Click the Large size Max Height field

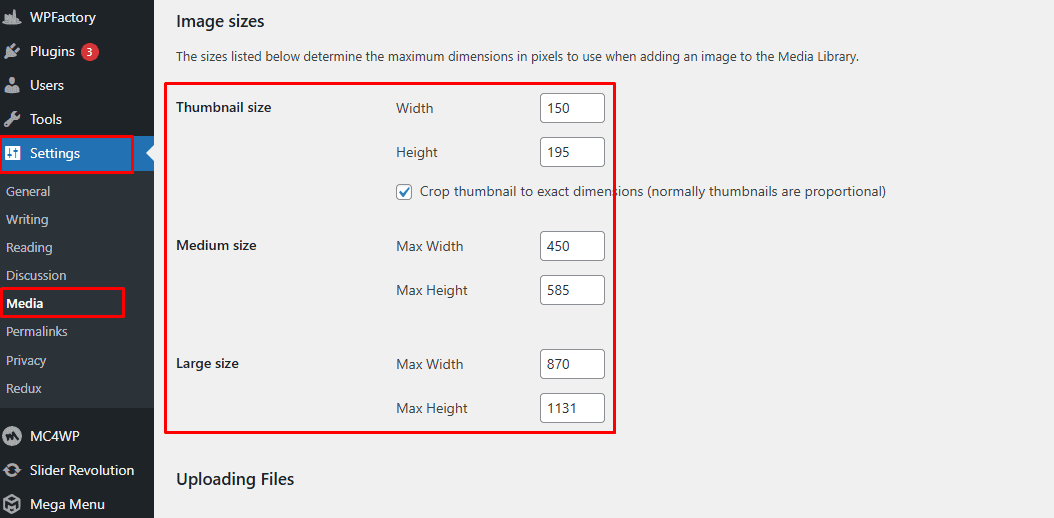572,408
